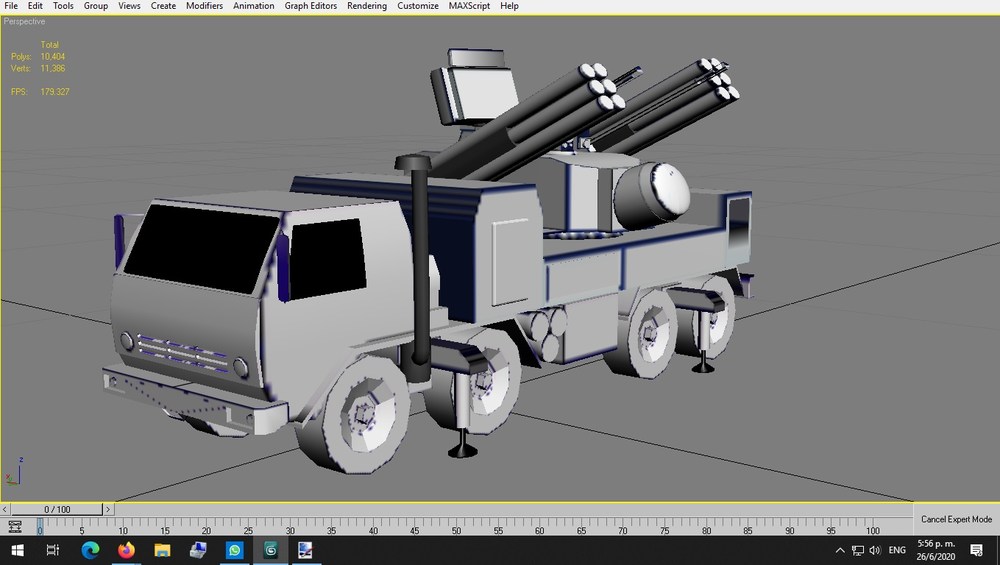Show hidden system tray icons
1000x565 pixels.
click(x=840, y=550)
